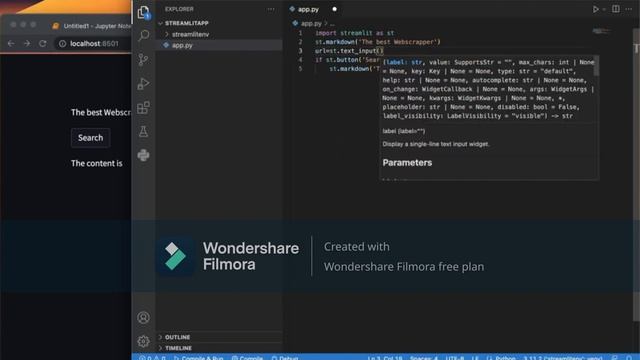
Task: Click 'The content is' text in the Streamlit app
Action: point(97,163)
